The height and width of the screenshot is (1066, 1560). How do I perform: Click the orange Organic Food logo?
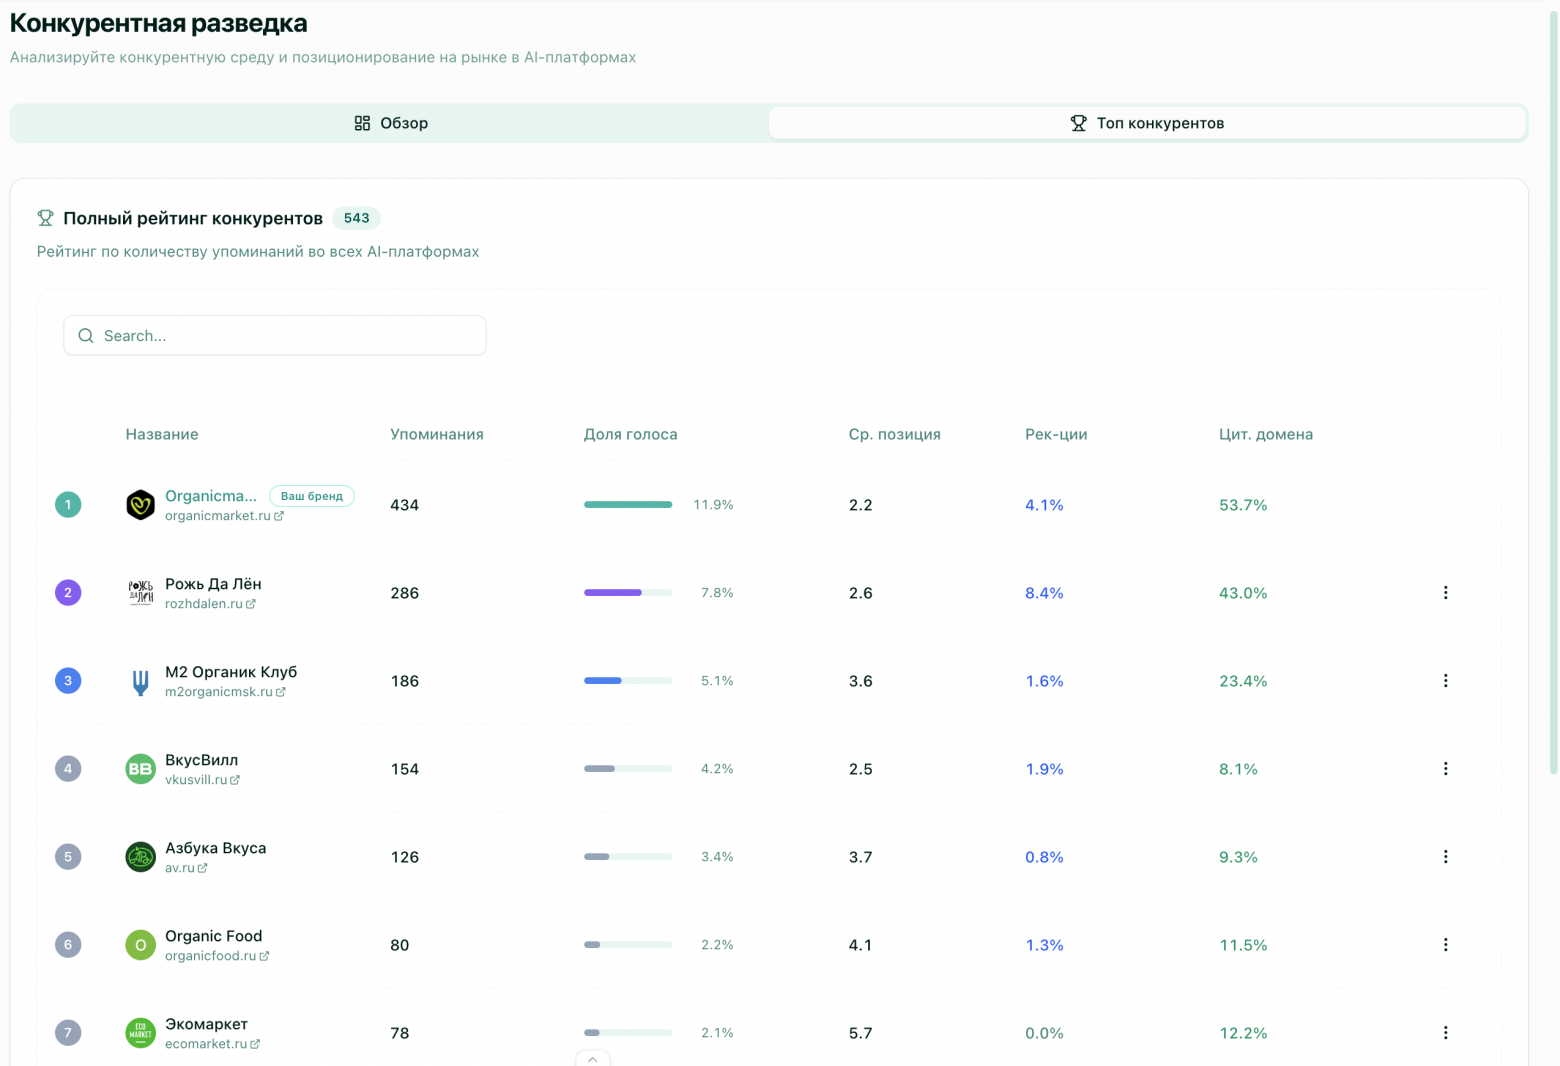tap(140, 944)
